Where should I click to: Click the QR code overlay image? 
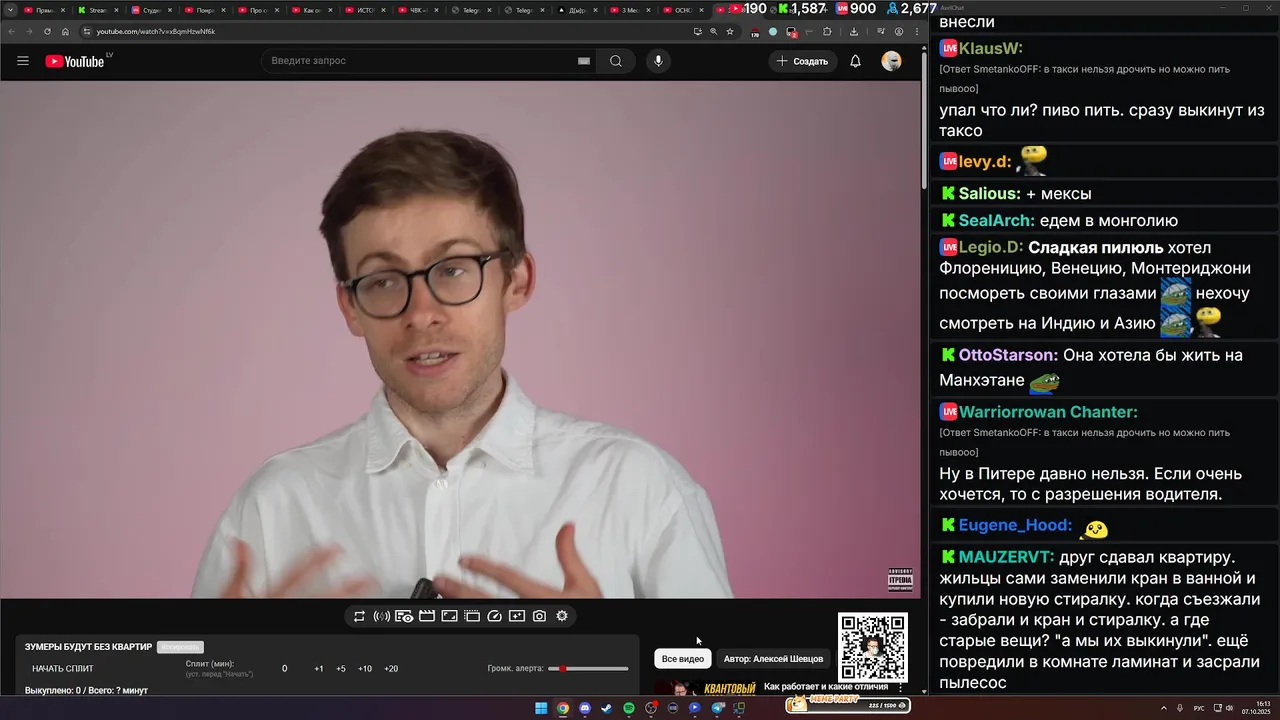[x=873, y=647]
